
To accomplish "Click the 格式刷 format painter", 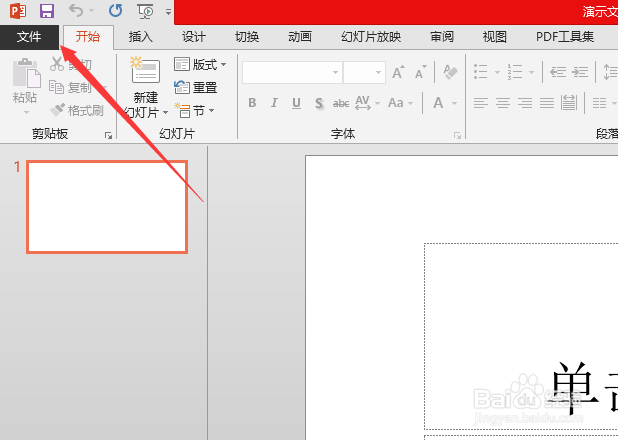I will (77, 110).
